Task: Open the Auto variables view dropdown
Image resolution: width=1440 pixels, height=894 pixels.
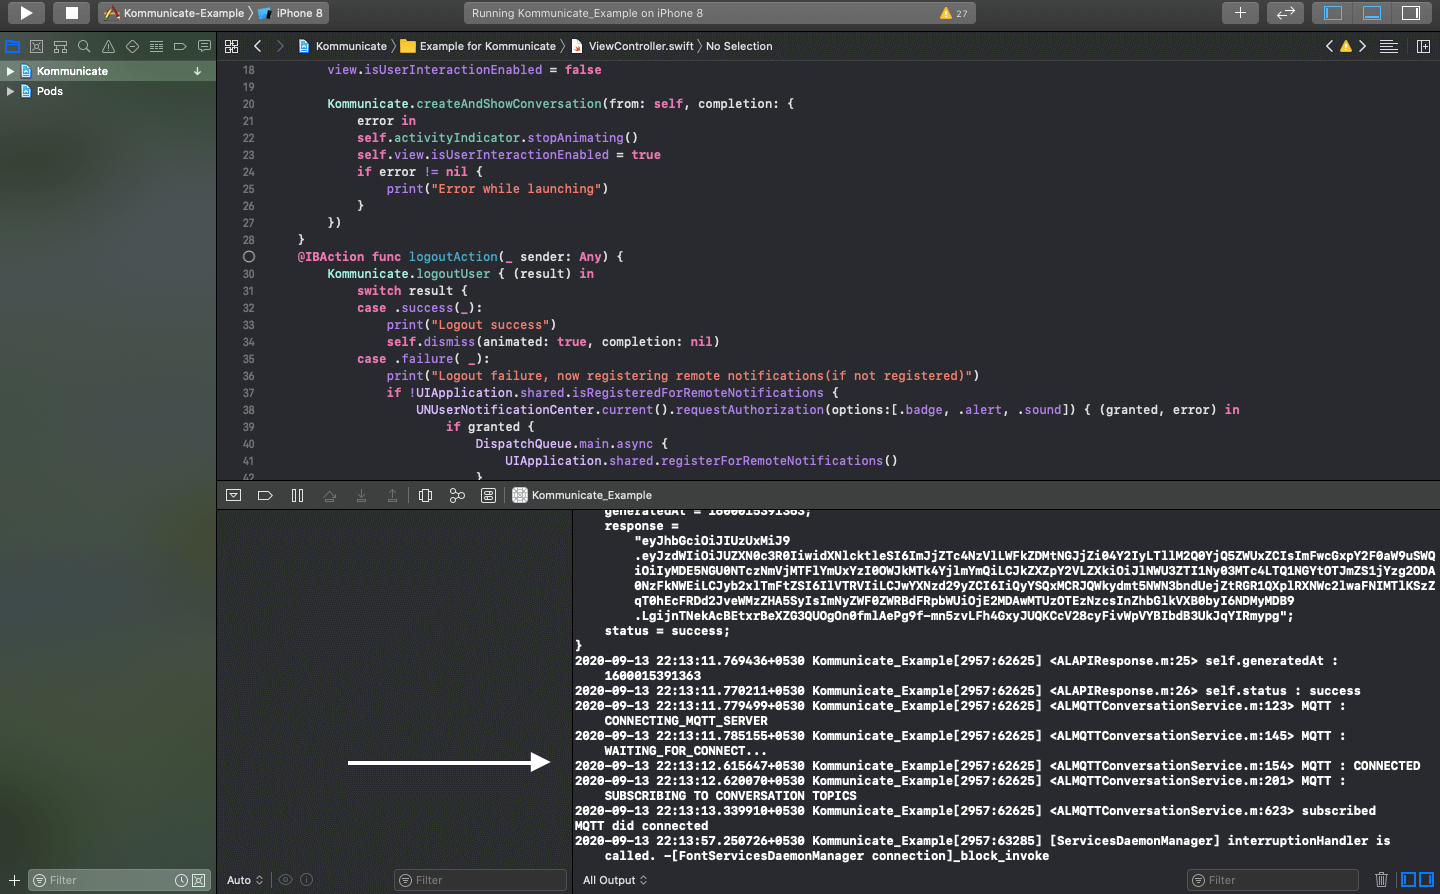Action: pyautogui.click(x=245, y=880)
